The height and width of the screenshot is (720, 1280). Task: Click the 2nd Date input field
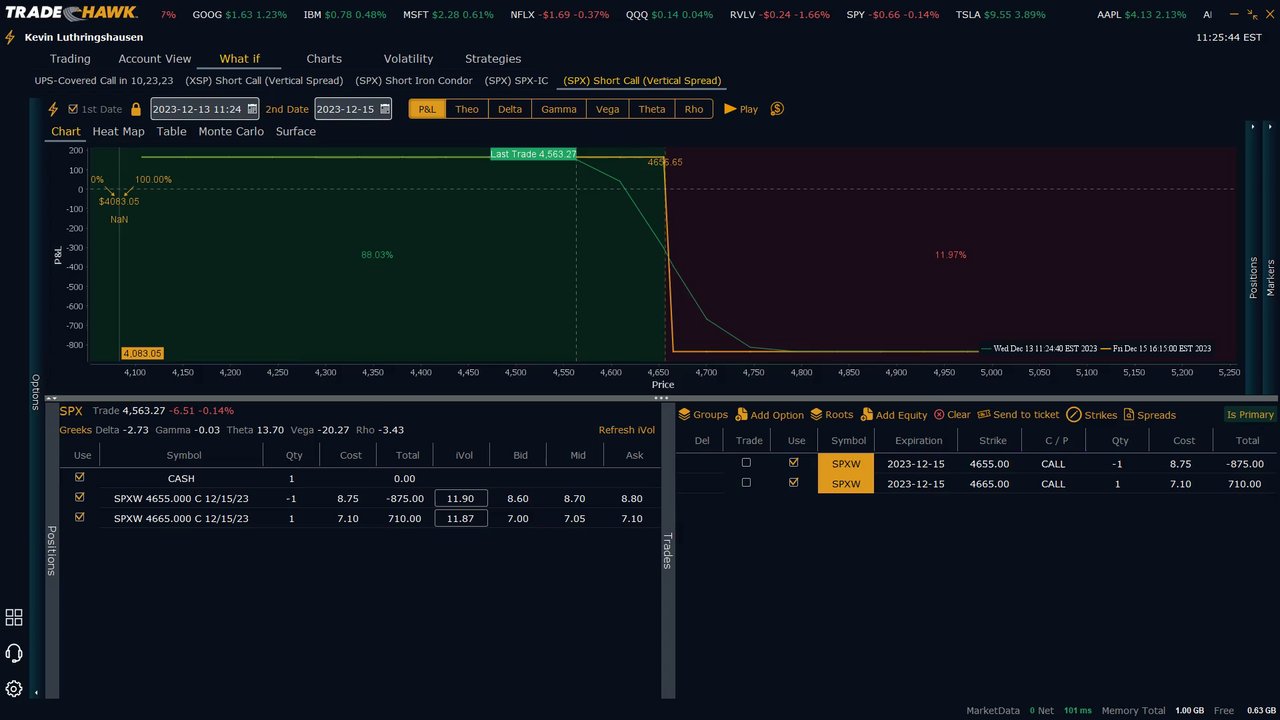(353, 109)
